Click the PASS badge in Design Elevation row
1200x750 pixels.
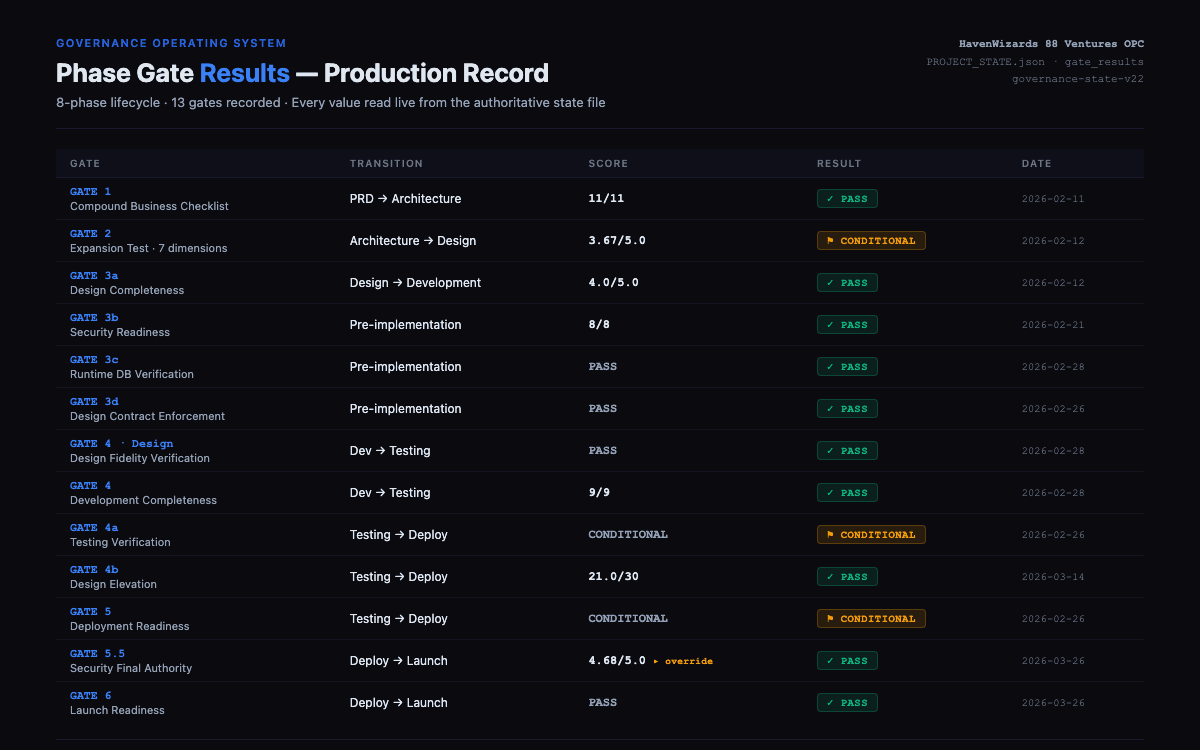847,577
